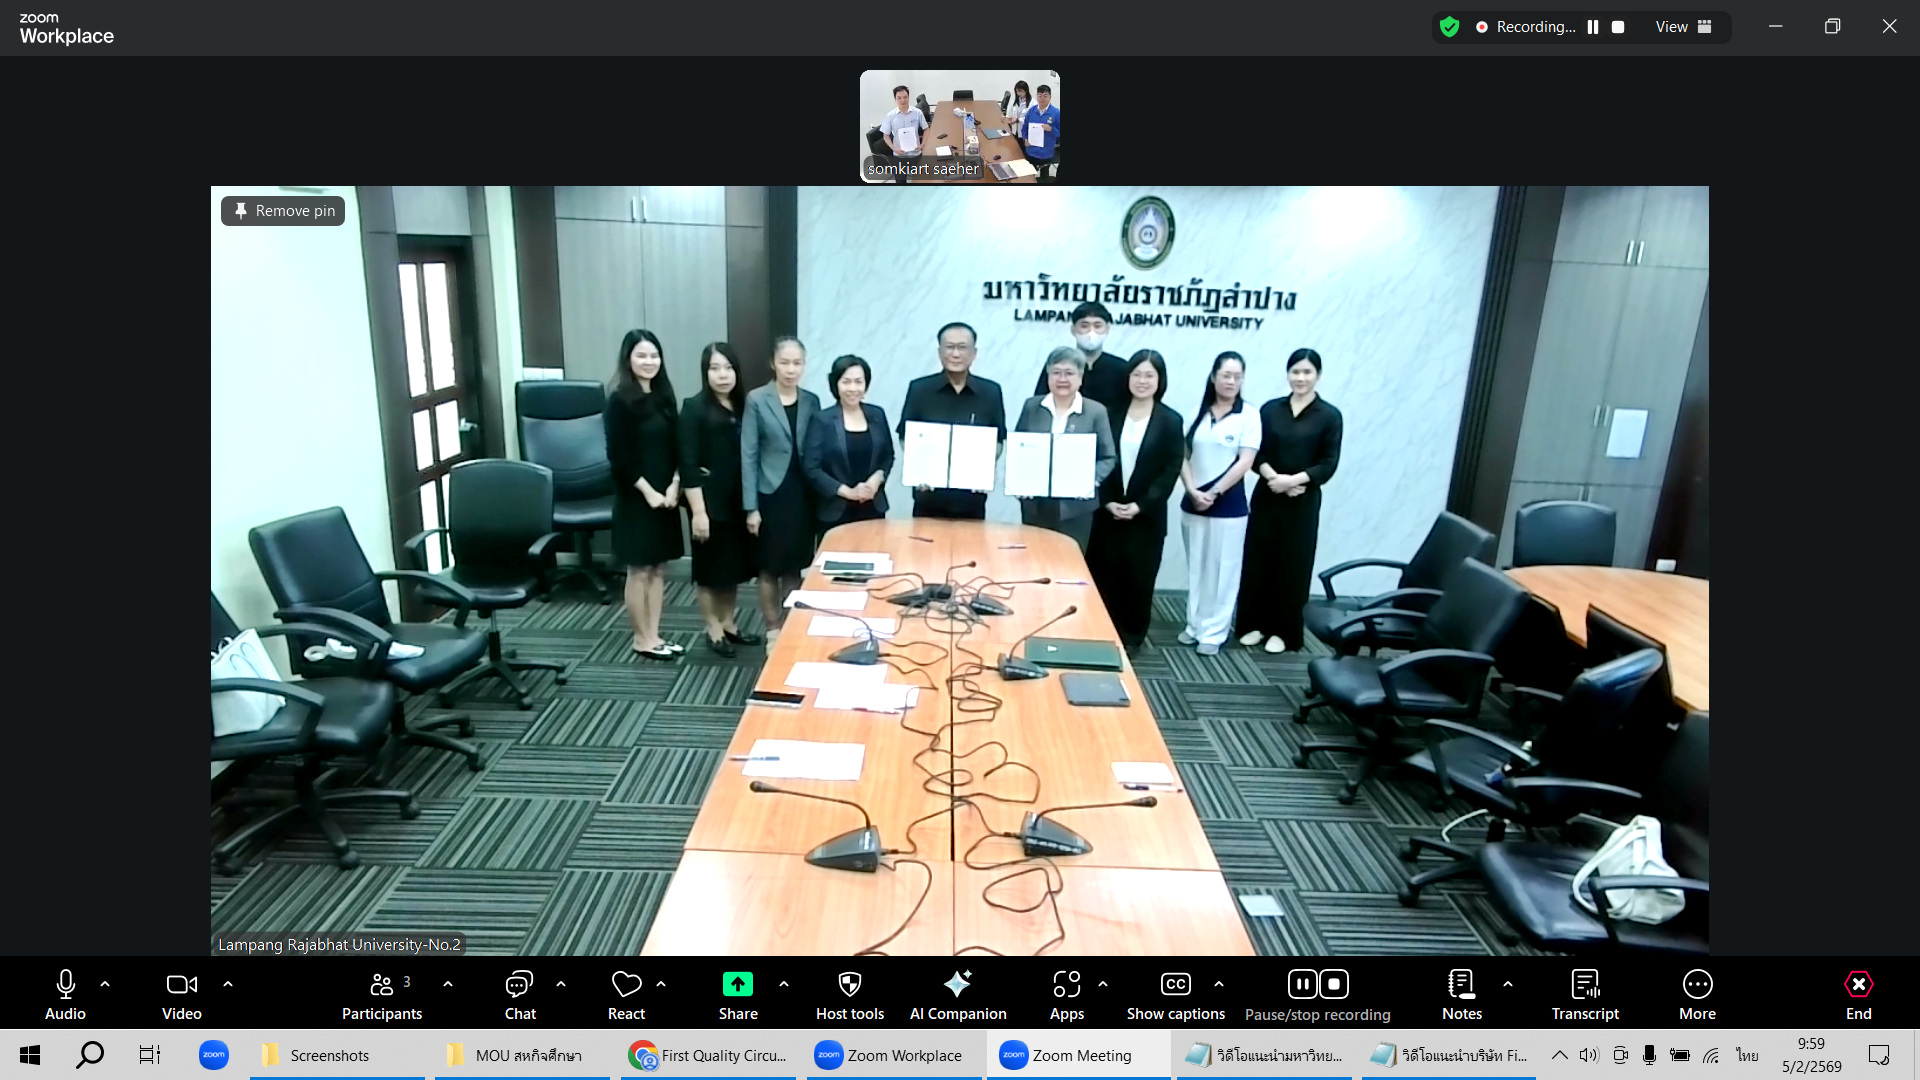Expand the Video options arrow
This screenshot has height=1080, width=1920.
click(x=228, y=984)
